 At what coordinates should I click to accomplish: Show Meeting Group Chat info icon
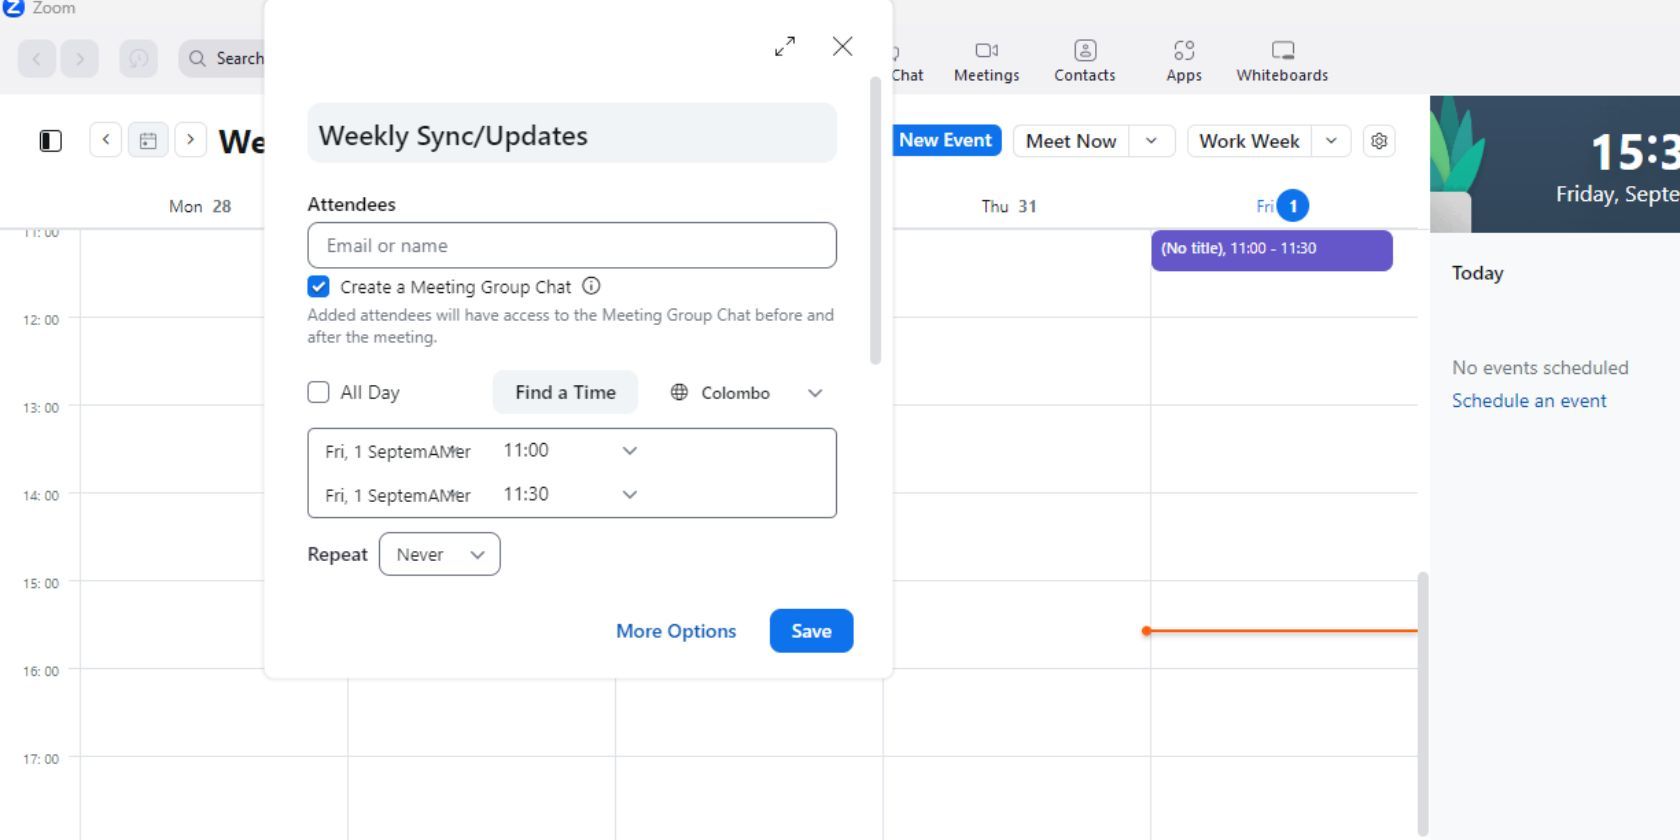pyautogui.click(x=591, y=286)
